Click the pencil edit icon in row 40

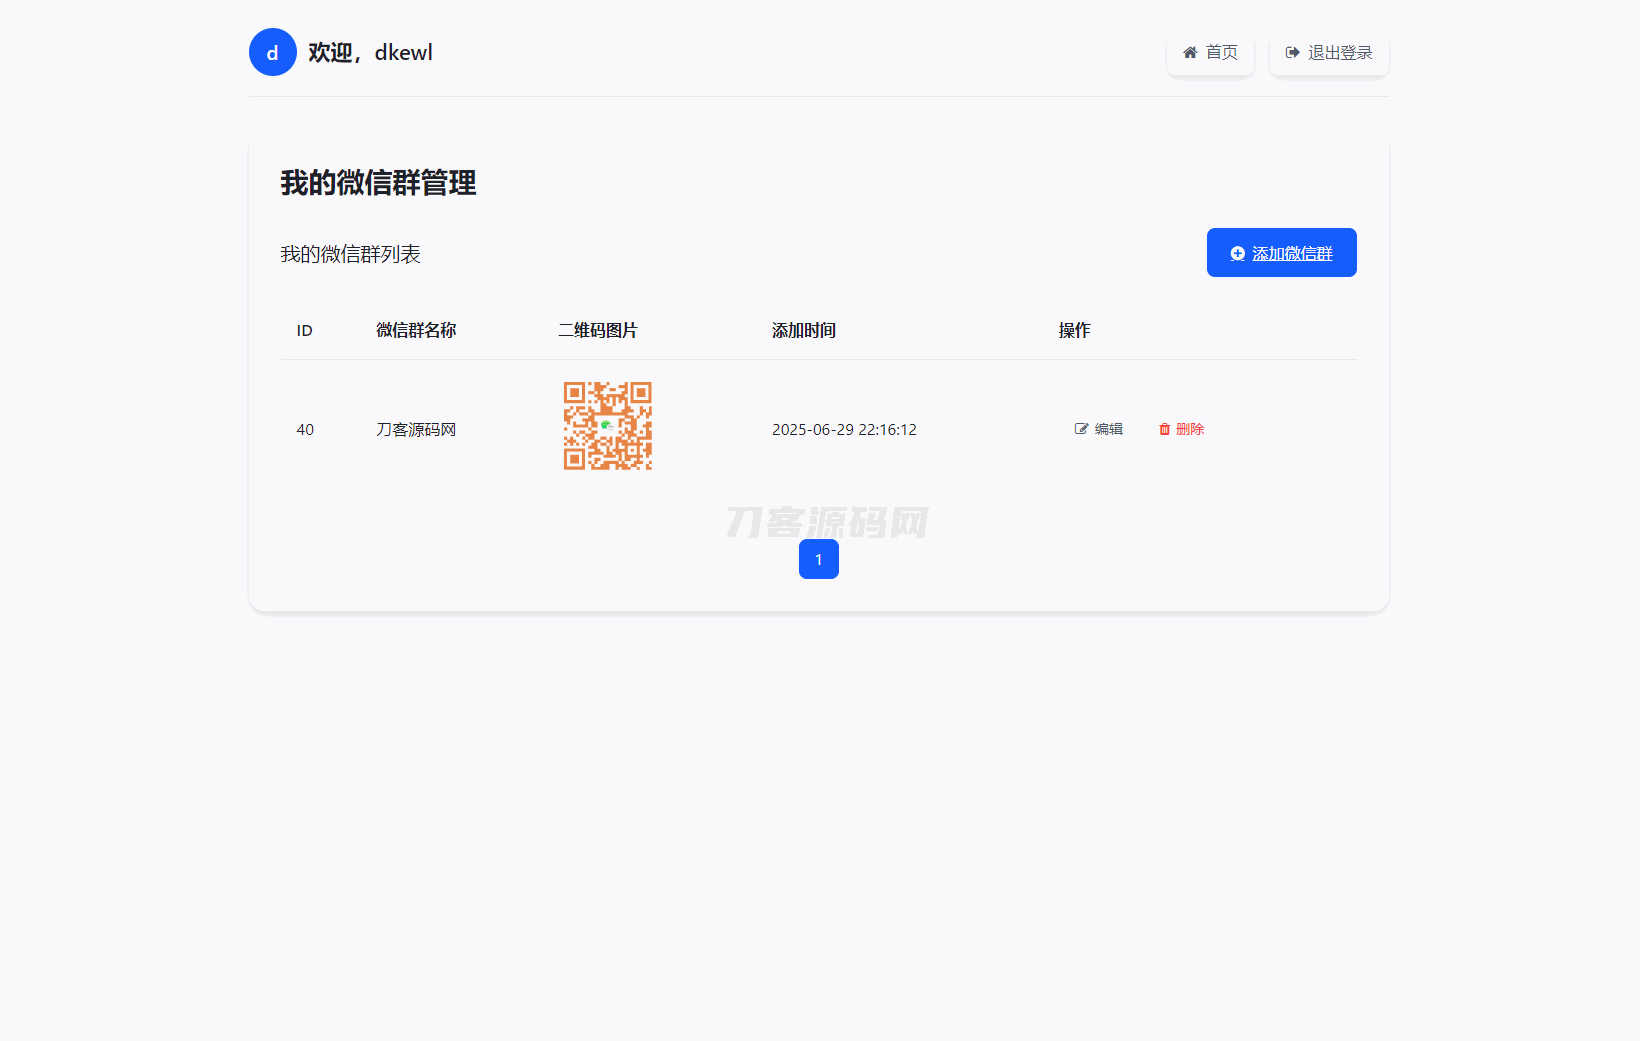tap(1081, 429)
